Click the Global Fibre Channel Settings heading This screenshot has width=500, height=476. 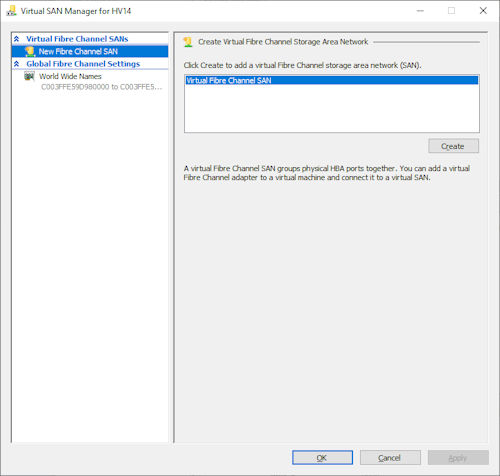click(x=83, y=64)
